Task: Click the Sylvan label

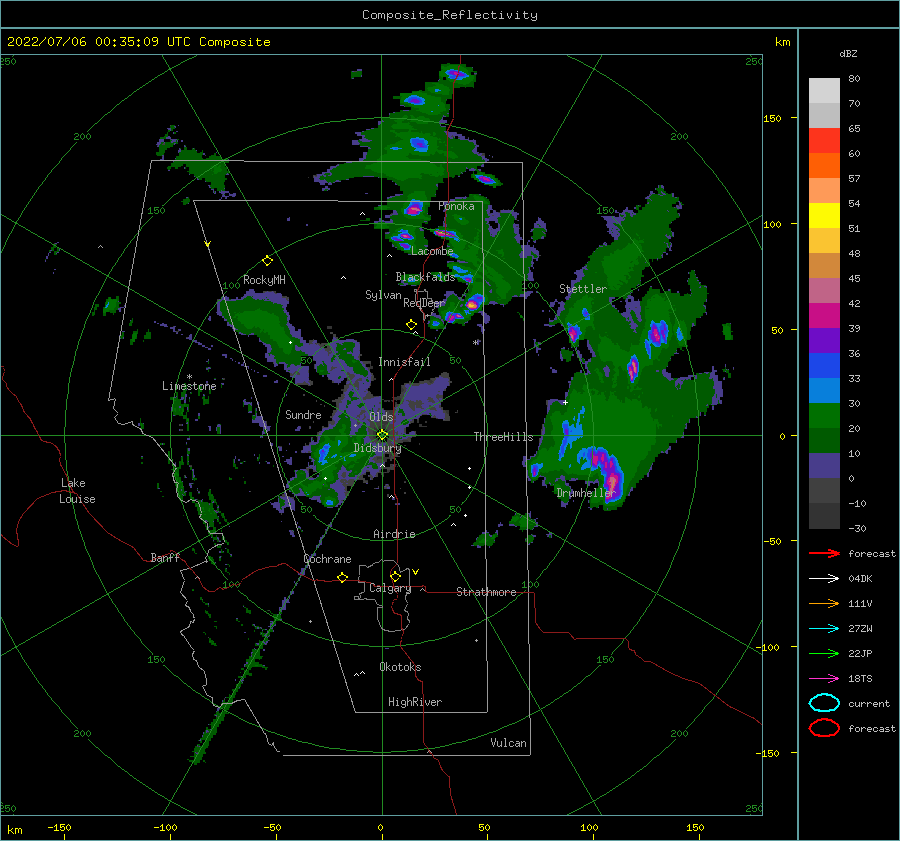Action: coord(383,295)
